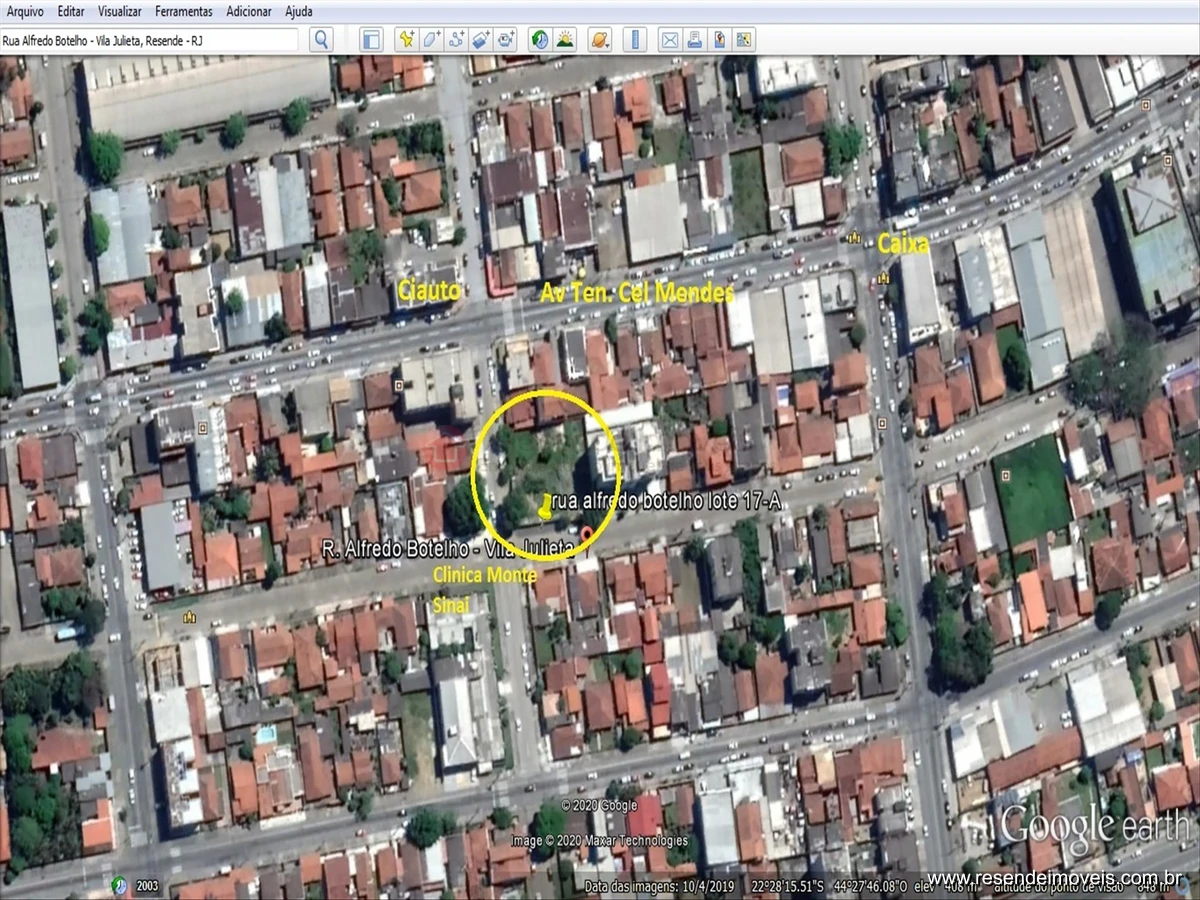Expand the Adicionar menu
The image size is (1200, 900).
249,12
